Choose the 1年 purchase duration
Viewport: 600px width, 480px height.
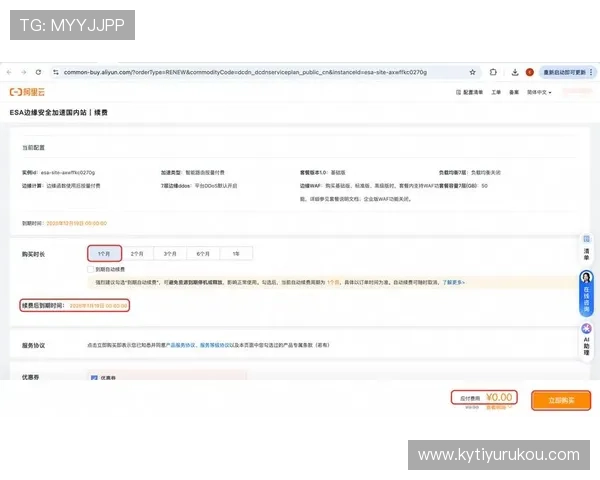[236, 253]
